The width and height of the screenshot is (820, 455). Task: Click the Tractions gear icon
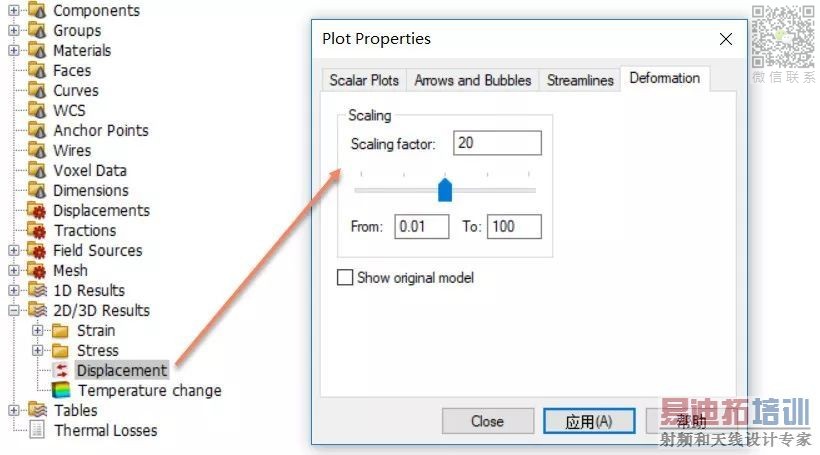(x=37, y=231)
